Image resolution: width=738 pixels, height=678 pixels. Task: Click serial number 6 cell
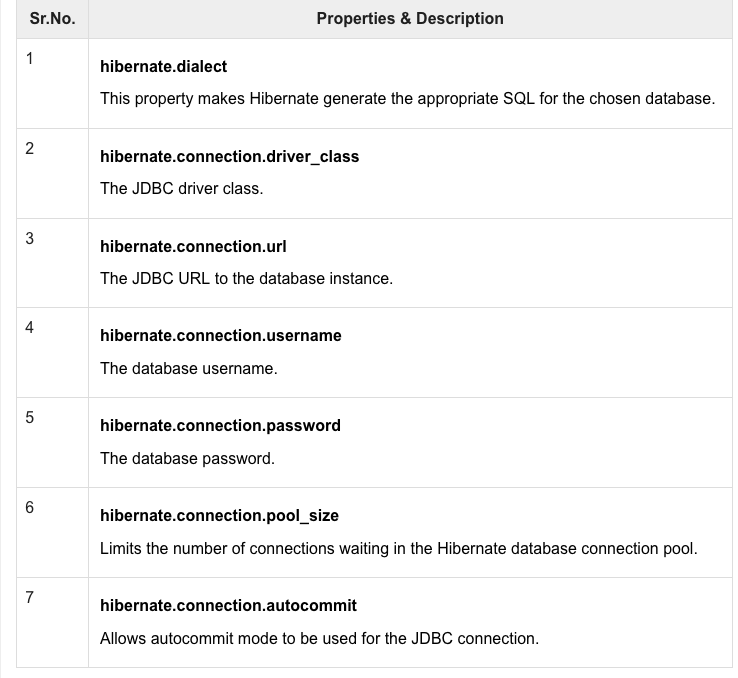pos(52,532)
